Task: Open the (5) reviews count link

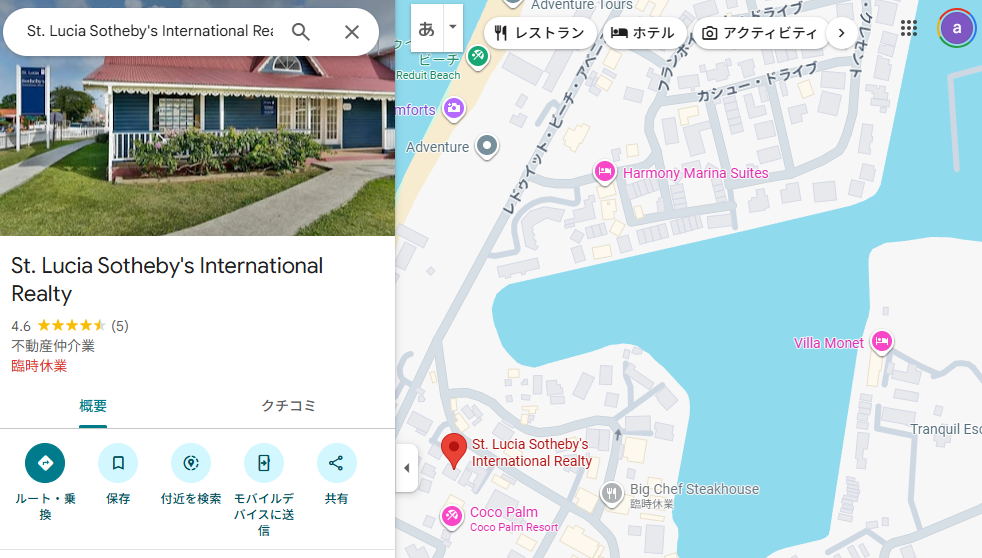Action: 120,326
